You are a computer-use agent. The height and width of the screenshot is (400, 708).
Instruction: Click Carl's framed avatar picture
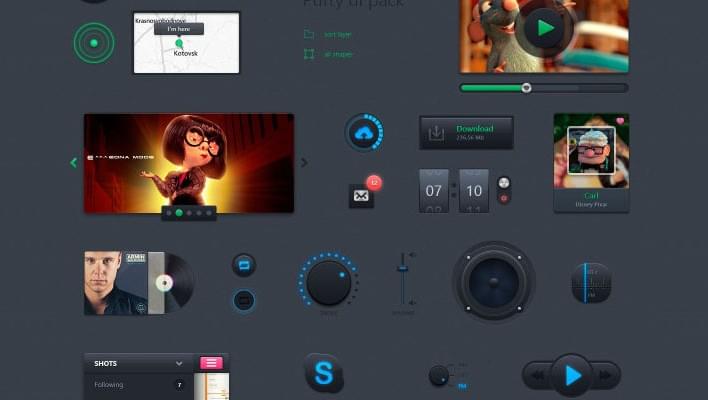[x=591, y=150]
